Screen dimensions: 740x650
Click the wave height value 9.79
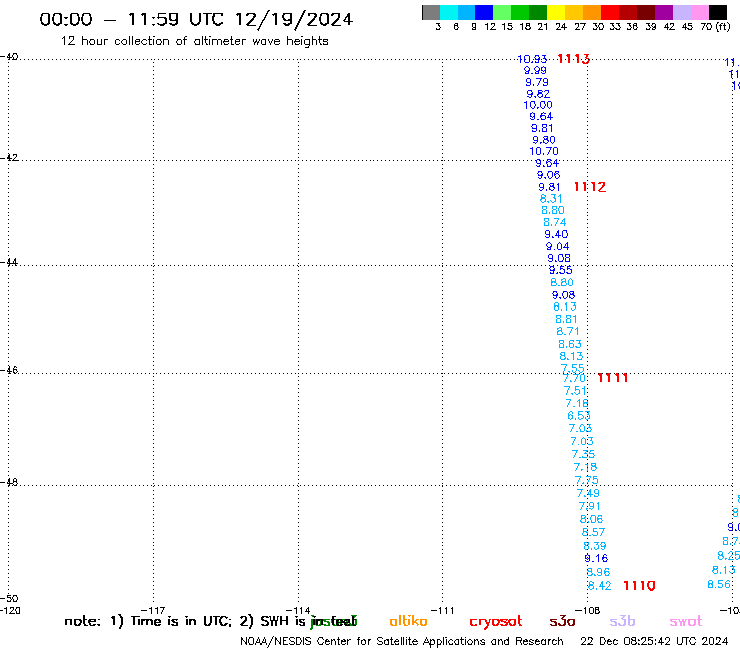point(537,82)
